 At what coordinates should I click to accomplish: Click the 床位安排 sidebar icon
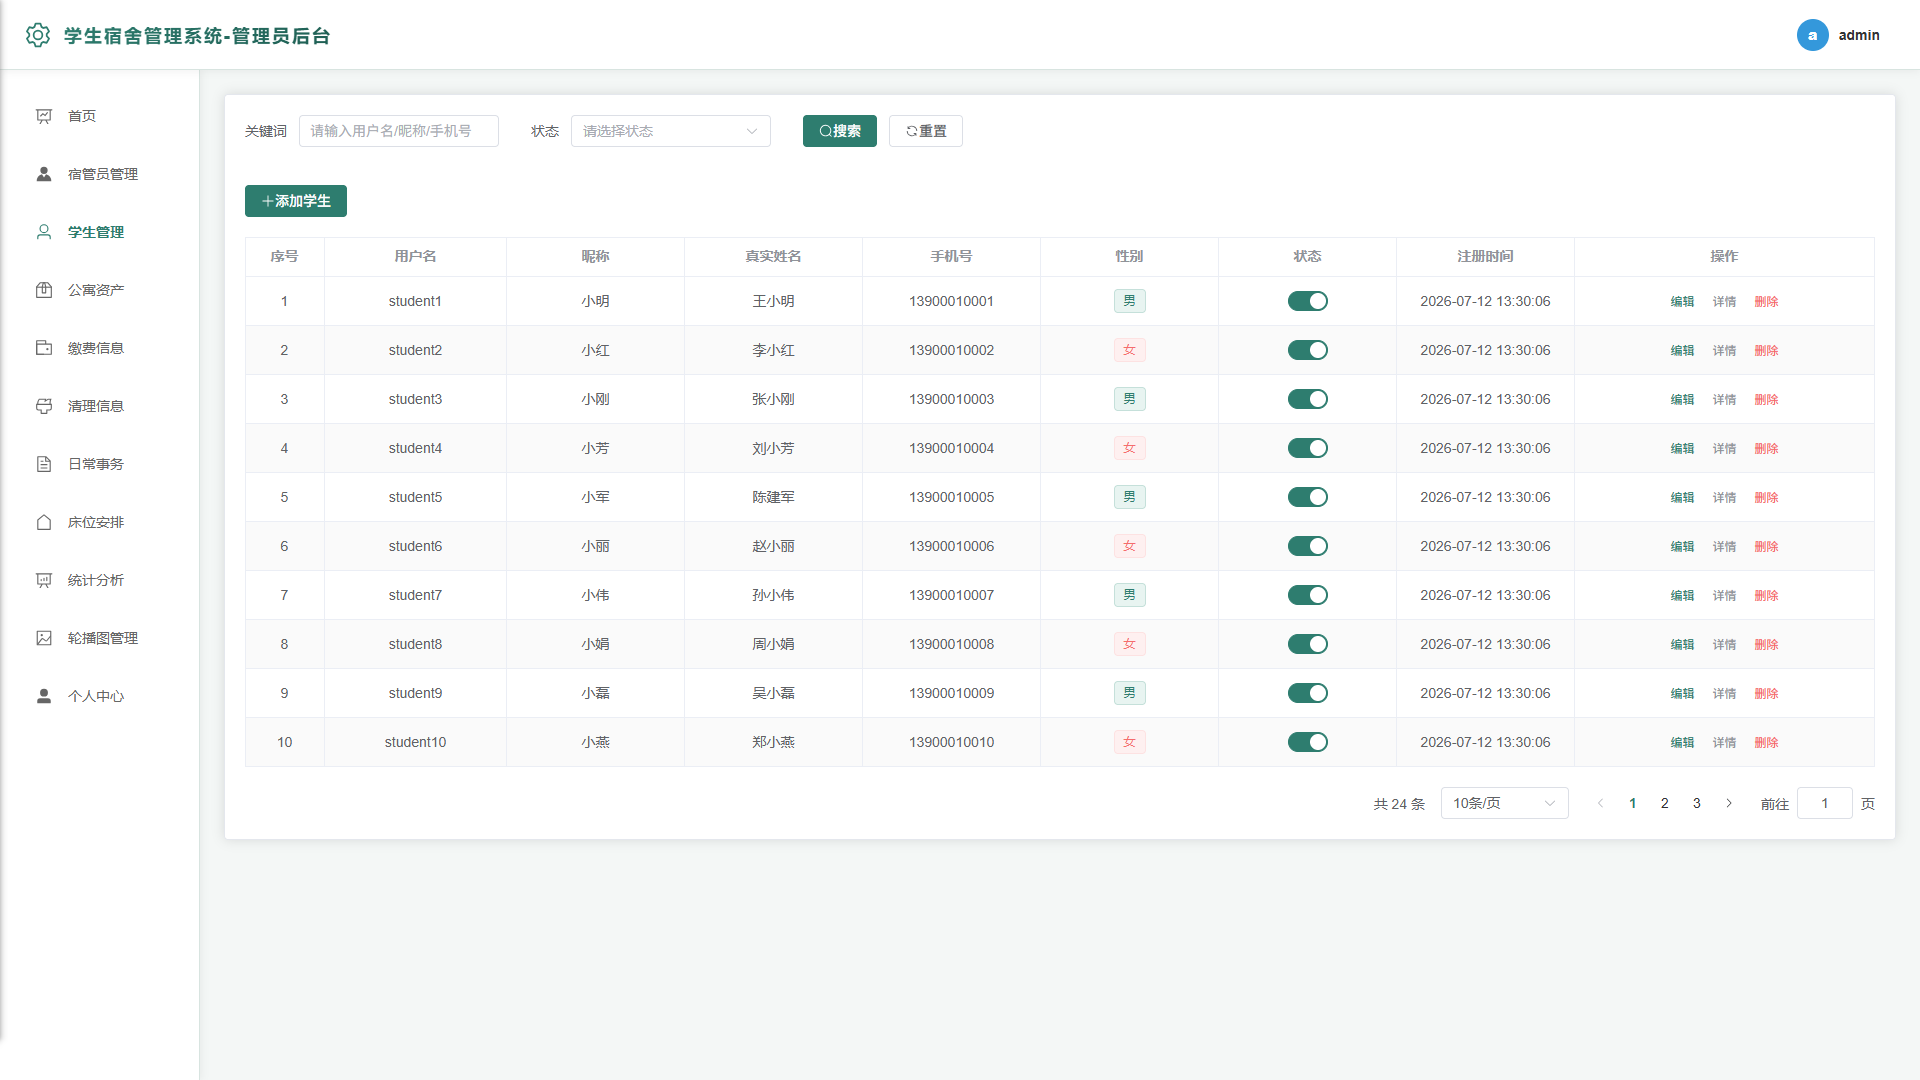(x=44, y=522)
